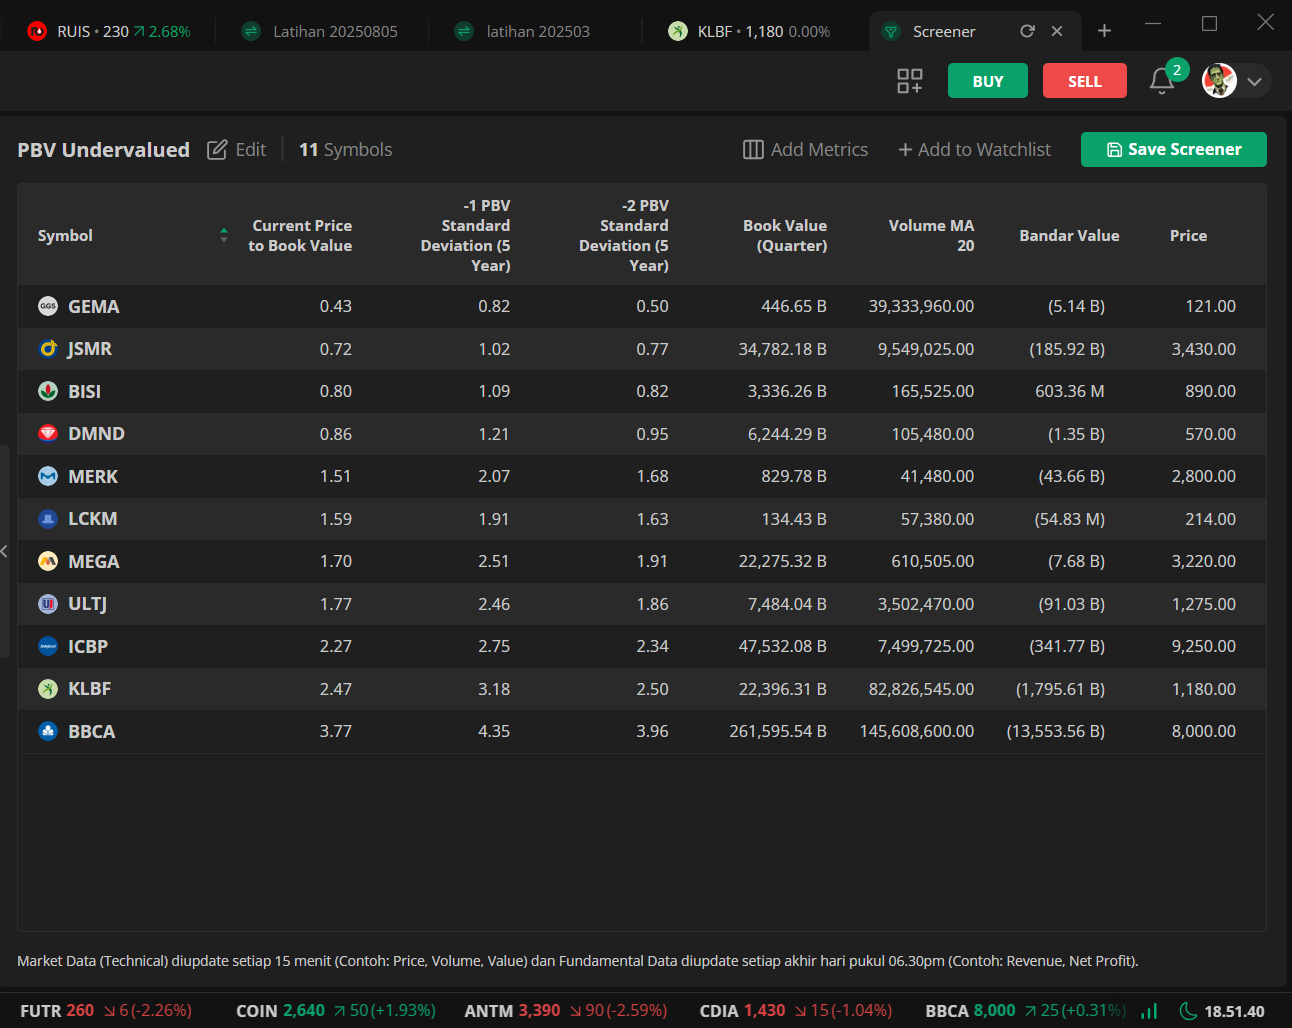Open the LCKM symbol
Image resolution: width=1292 pixels, height=1028 pixels.
click(x=93, y=519)
